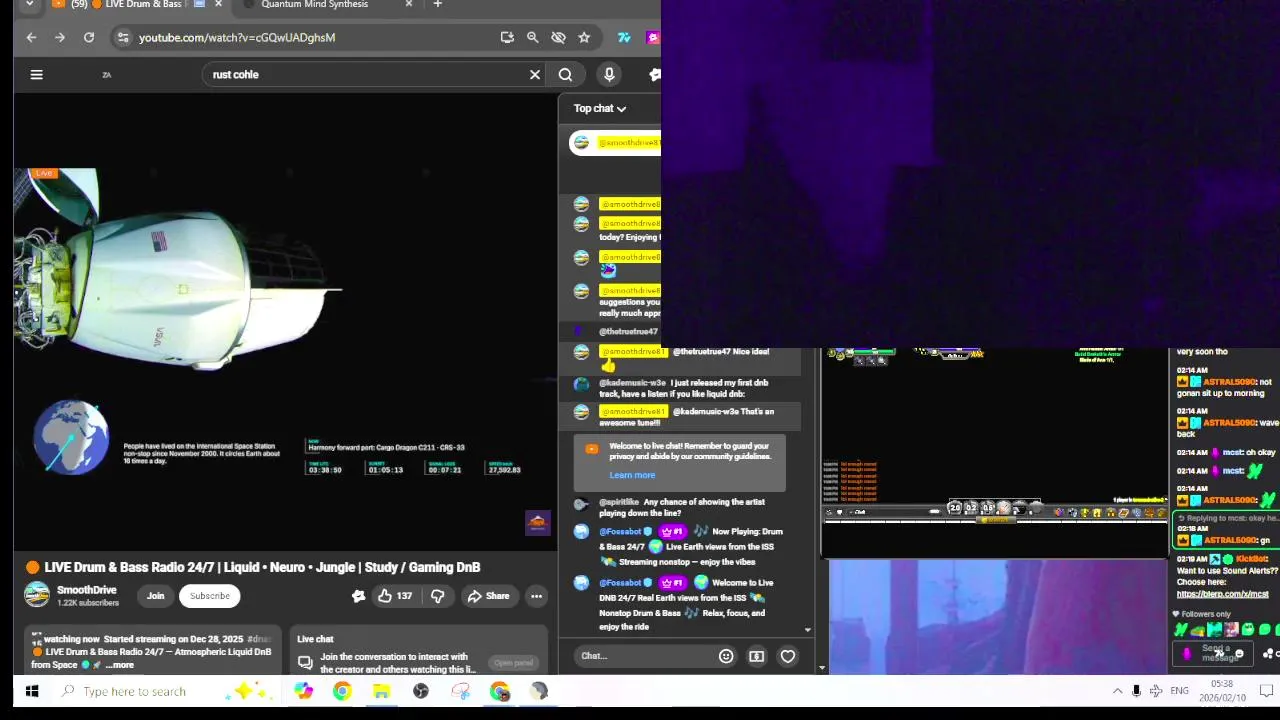Open the emoji picker in live chat
This screenshot has height=720, width=1280.
726,656
